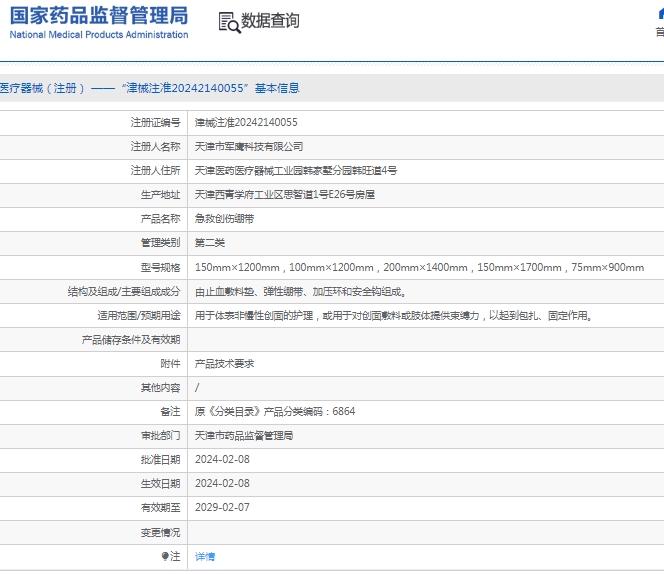
Task: Click the 结构及组成 composition description
Action: coord(299,292)
